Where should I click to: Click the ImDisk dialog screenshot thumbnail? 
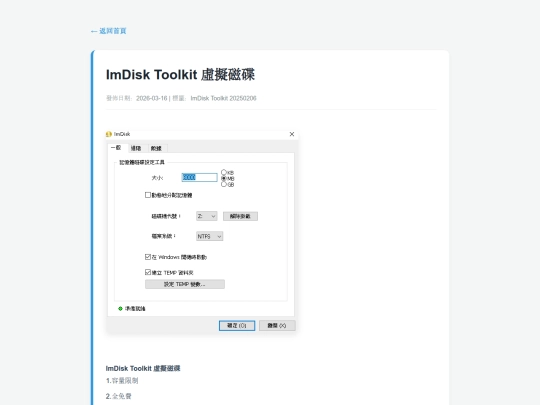click(x=202, y=232)
